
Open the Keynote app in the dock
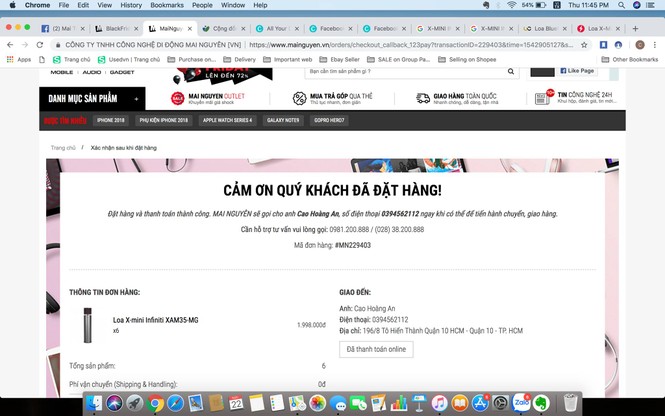[x=419, y=403]
